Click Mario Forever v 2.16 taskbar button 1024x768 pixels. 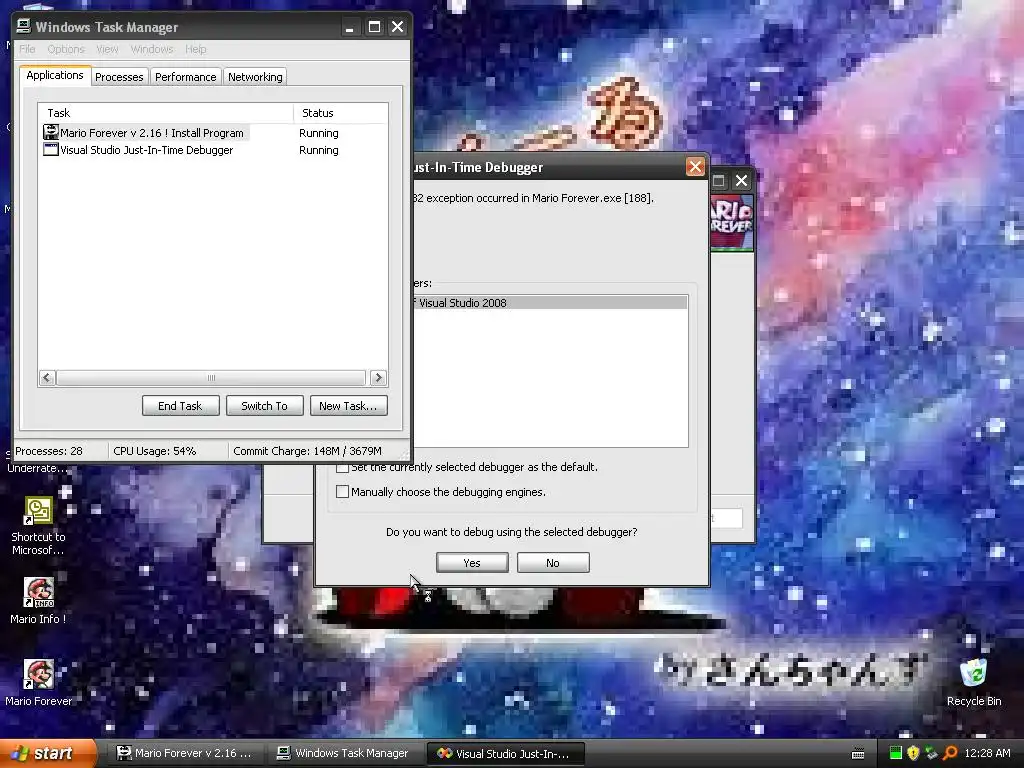(184, 753)
